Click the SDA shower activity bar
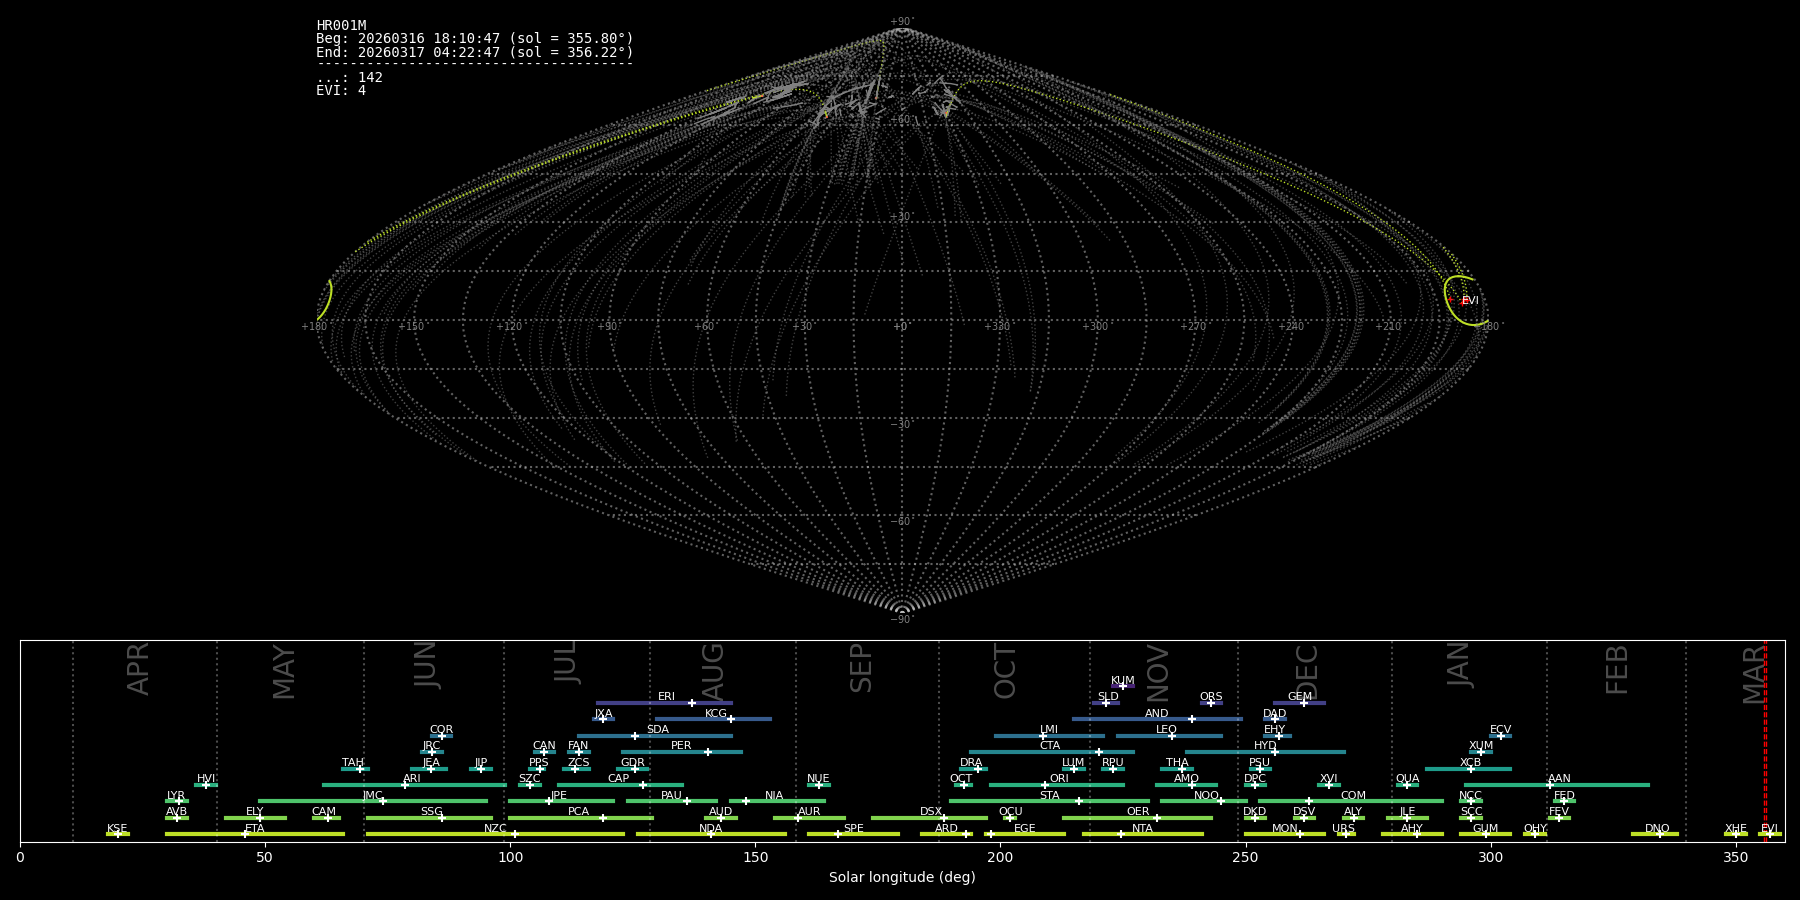 tap(654, 736)
